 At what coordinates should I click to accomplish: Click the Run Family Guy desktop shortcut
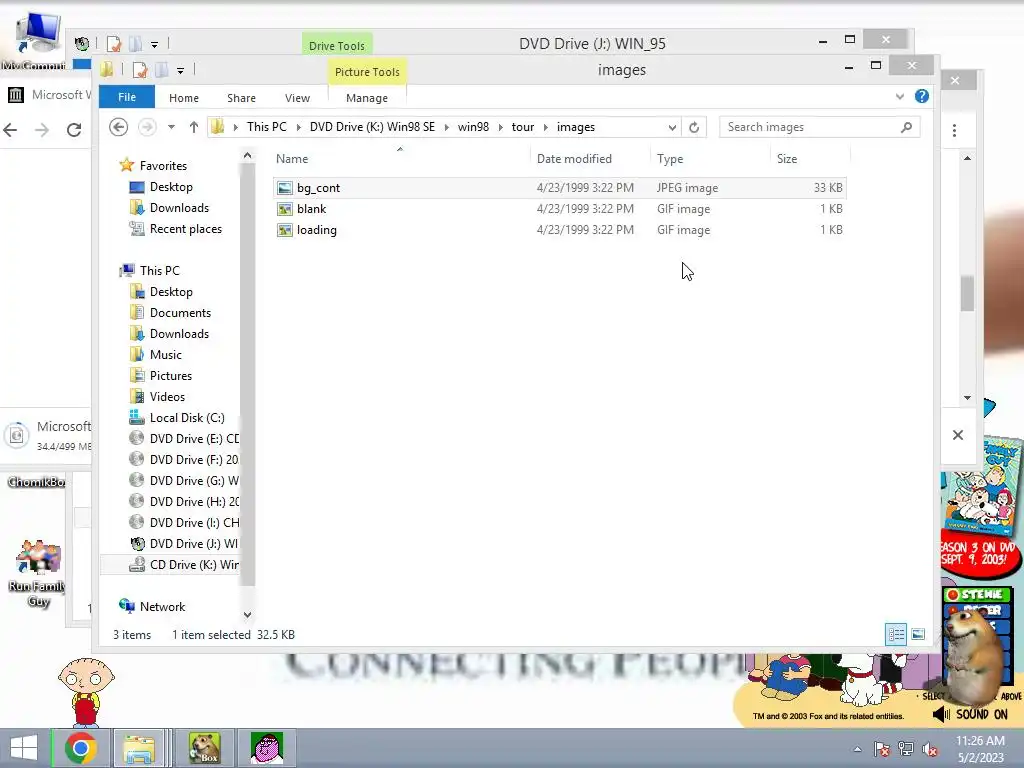[39, 573]
